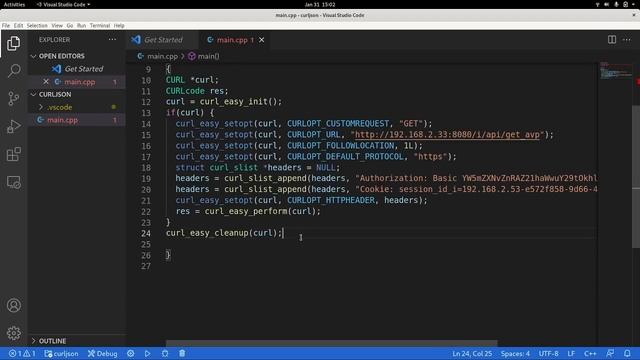
Task: Click the main() breadcrumb
Action: (204, 56)
